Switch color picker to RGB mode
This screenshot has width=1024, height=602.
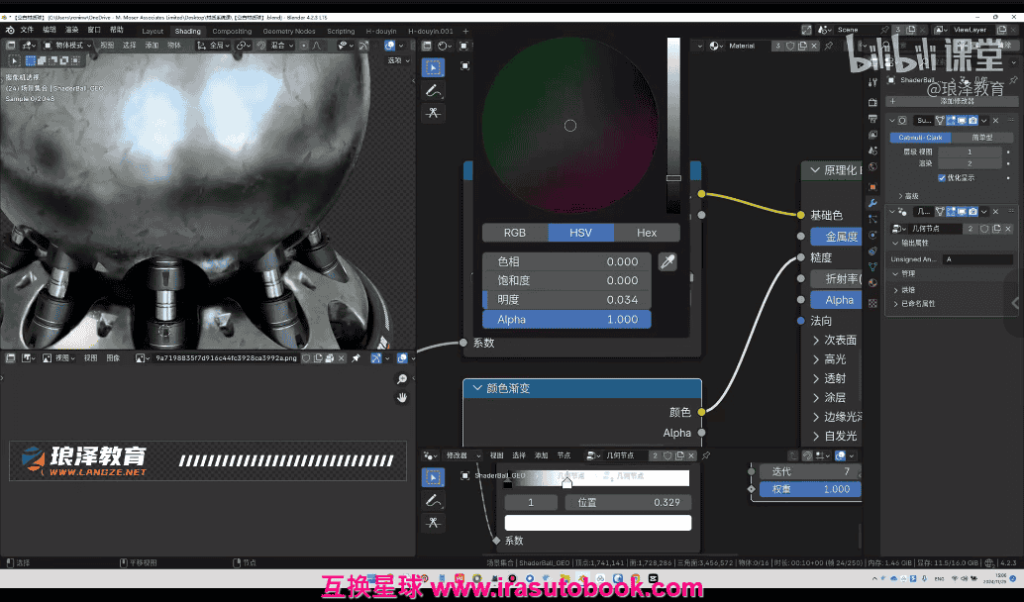point(514,233)
